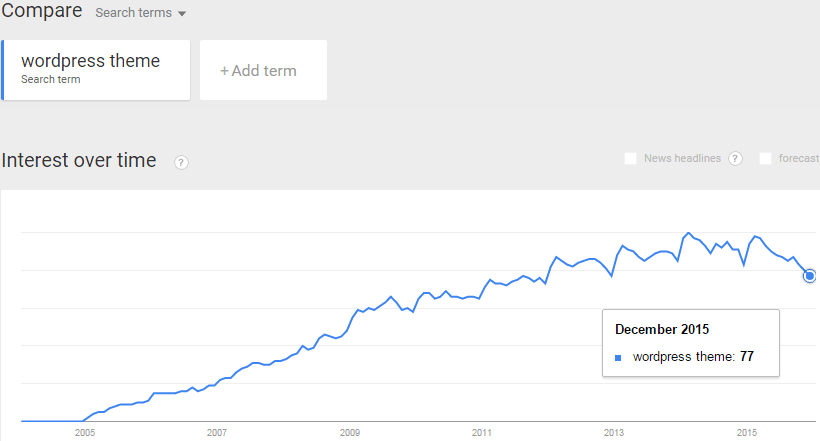820x441 pixels.
Task: Click the Compare heading
Action: (41, 12)
